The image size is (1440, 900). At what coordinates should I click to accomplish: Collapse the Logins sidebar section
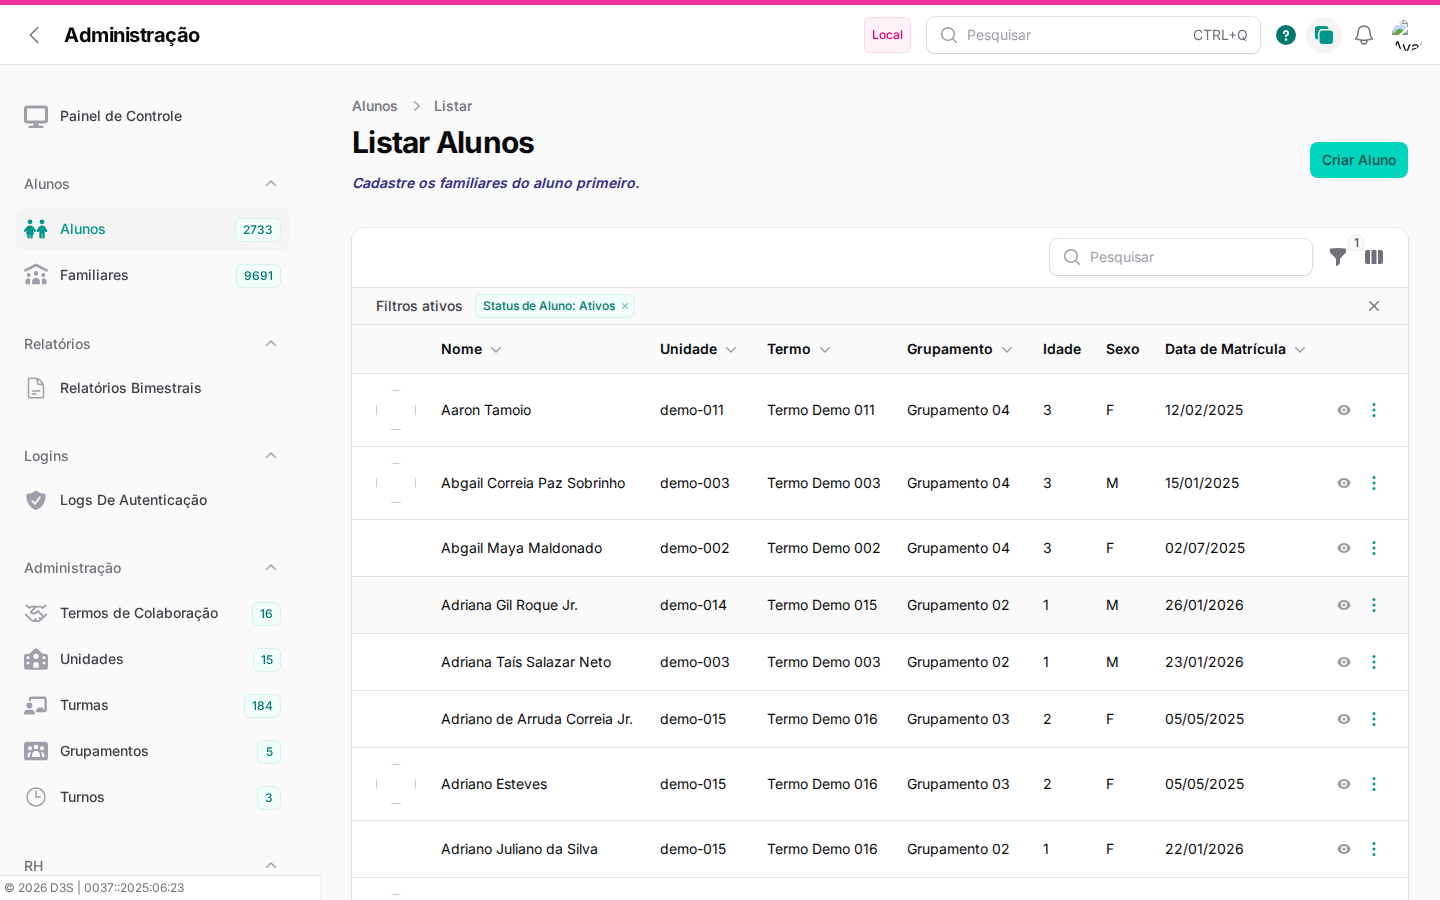[x=271, y=456]
